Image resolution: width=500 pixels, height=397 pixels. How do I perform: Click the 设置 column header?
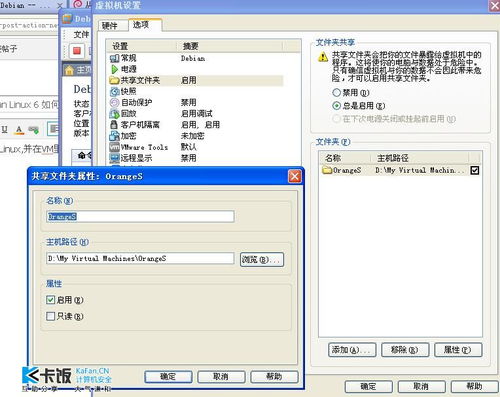142,46
